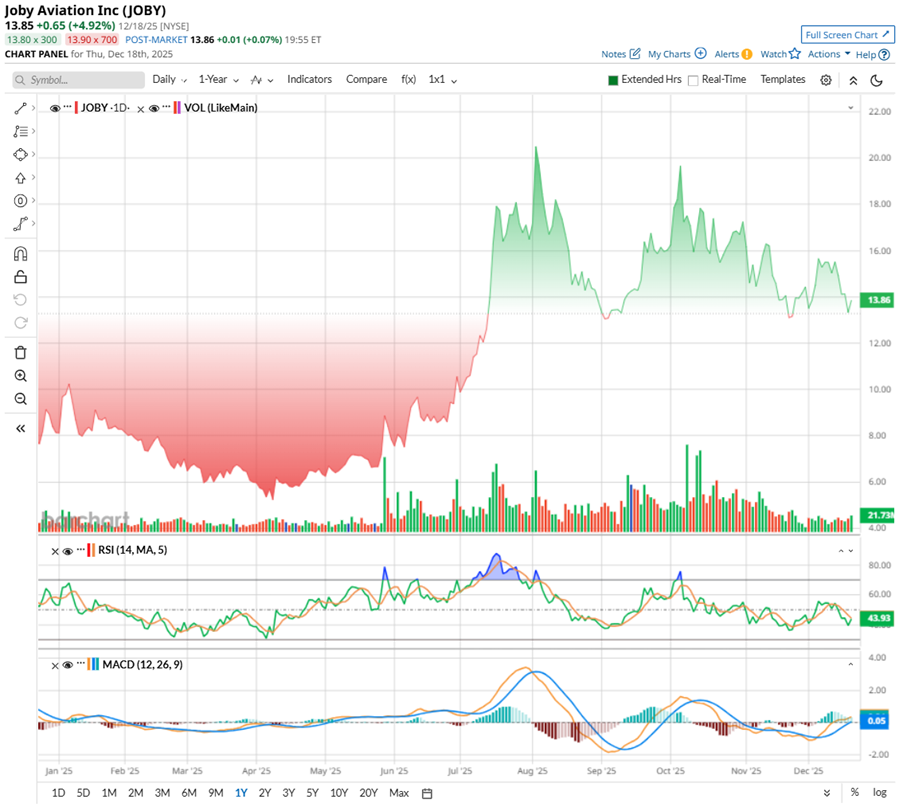This screenshot has height=807, width=903.
Task: Expand the bottom panel double down arrows
Action: (x=827, y=793)
